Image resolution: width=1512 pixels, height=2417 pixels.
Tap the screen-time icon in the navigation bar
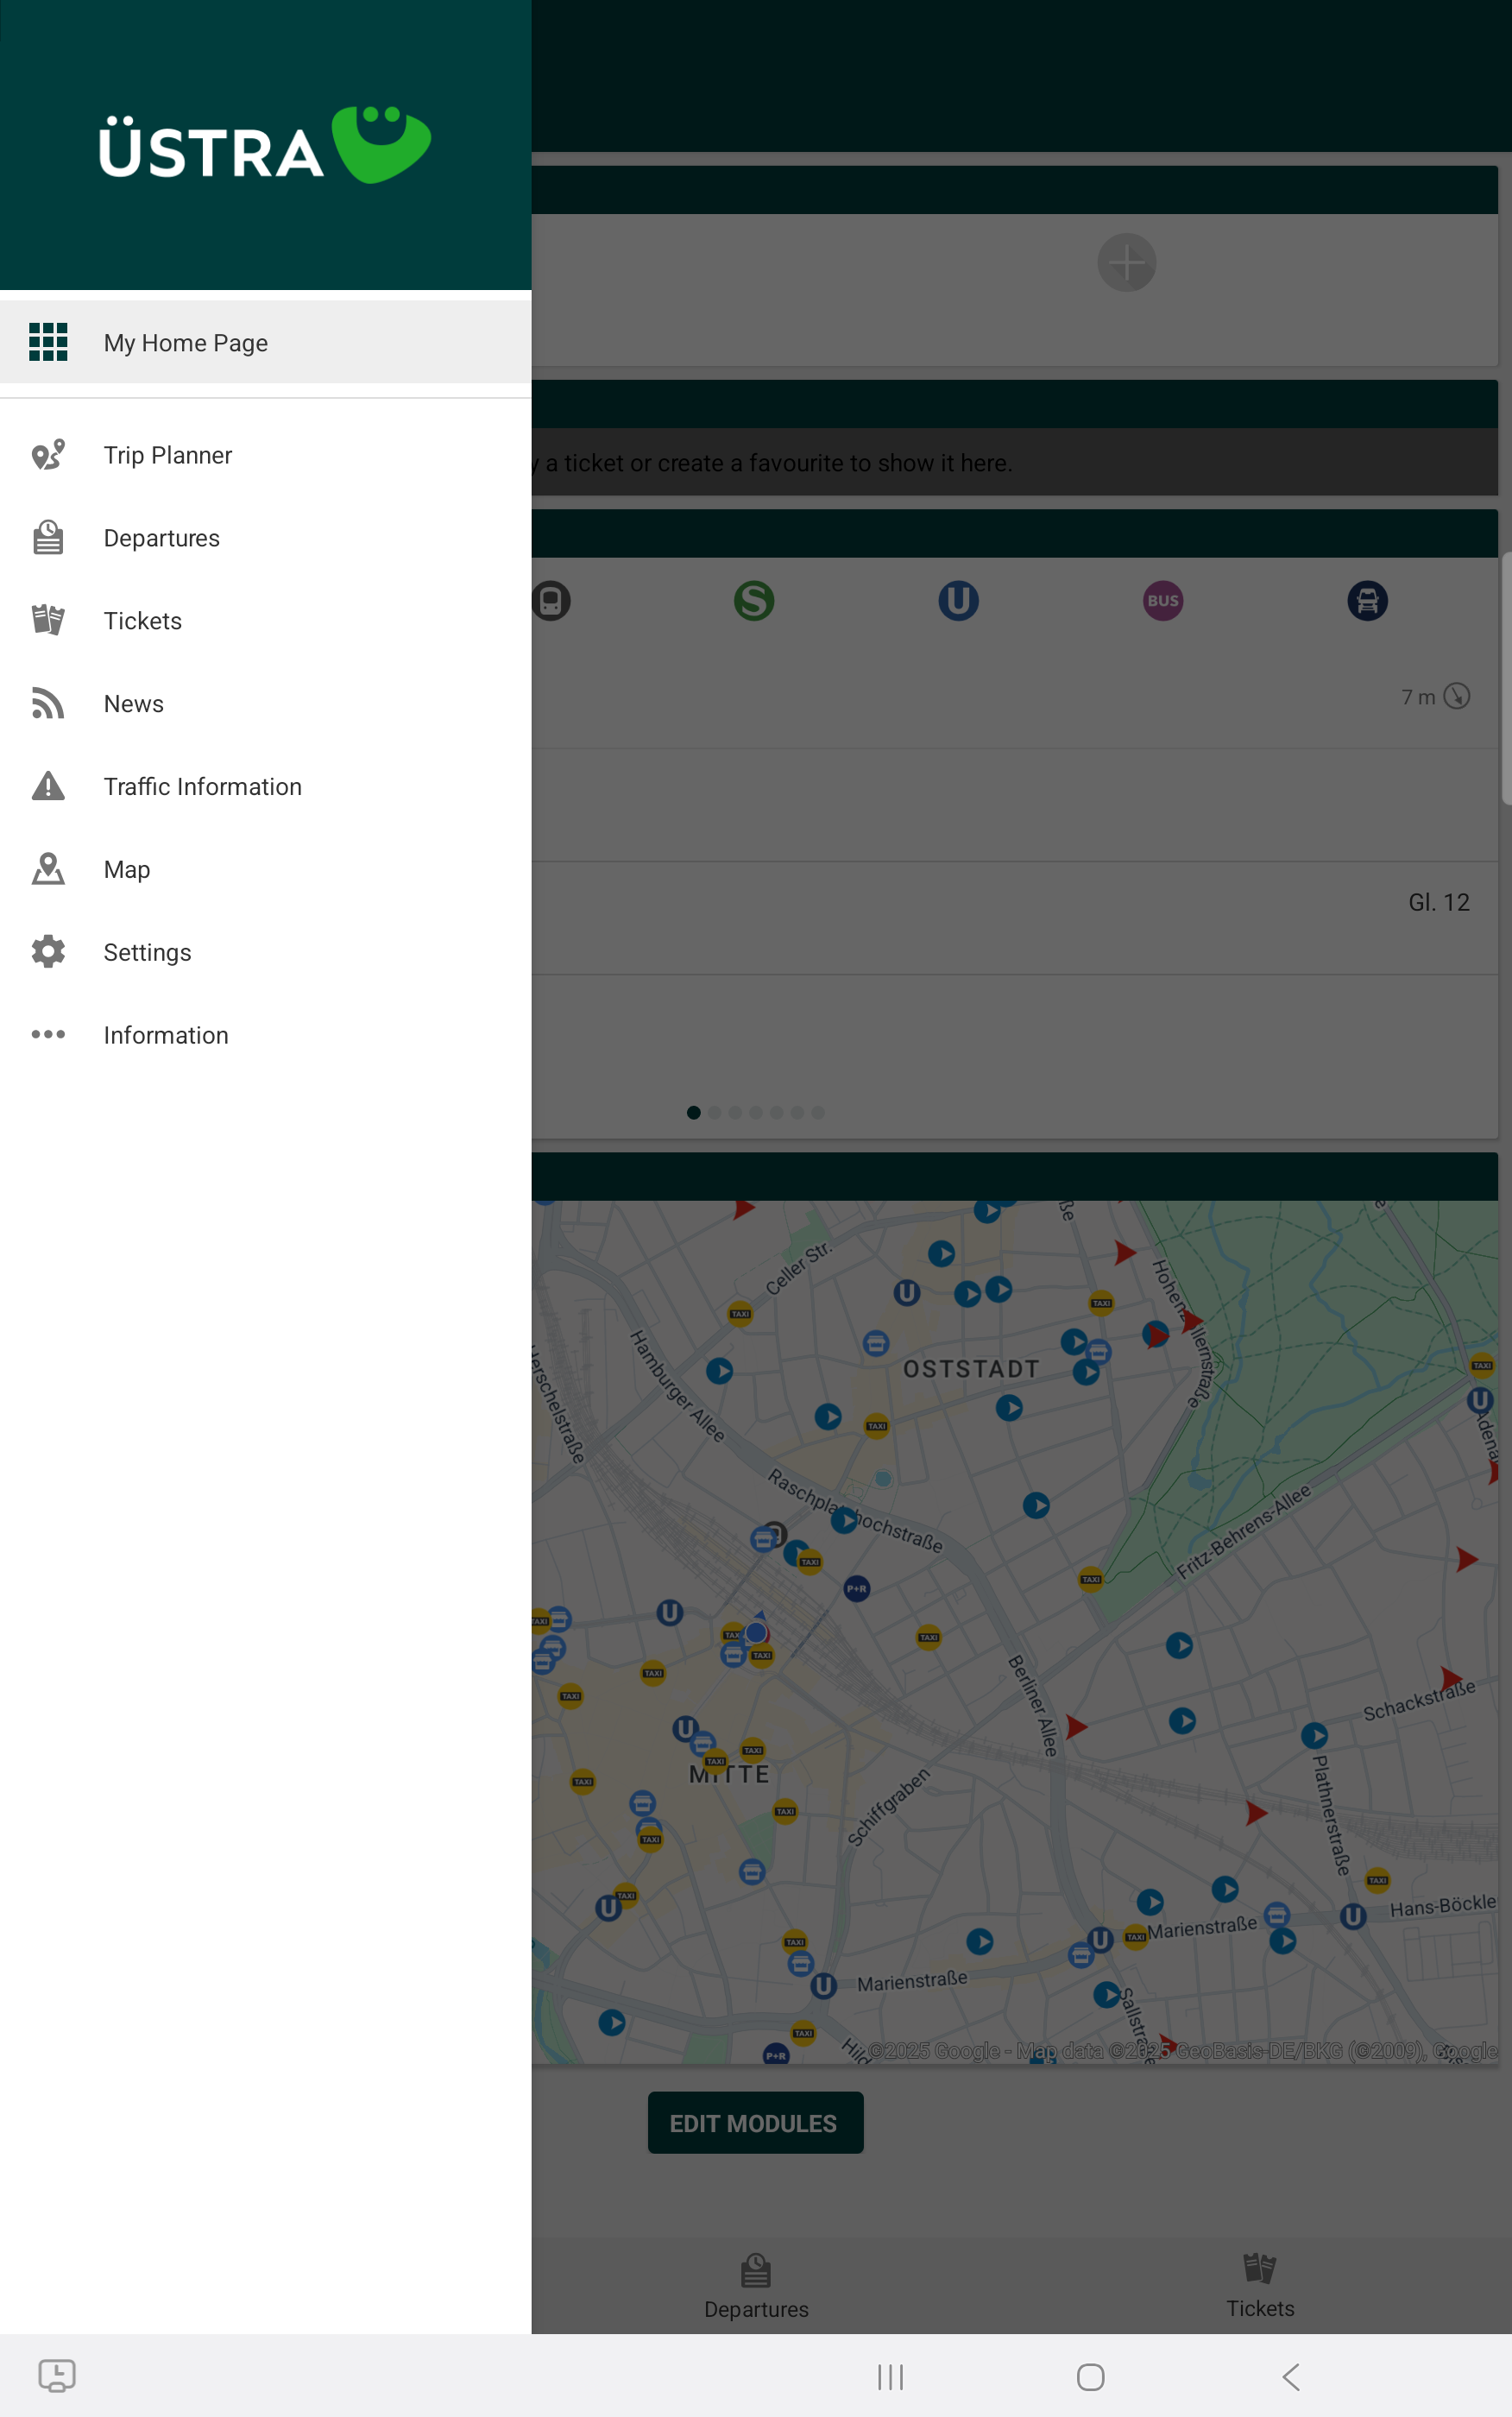(57, 2375)
